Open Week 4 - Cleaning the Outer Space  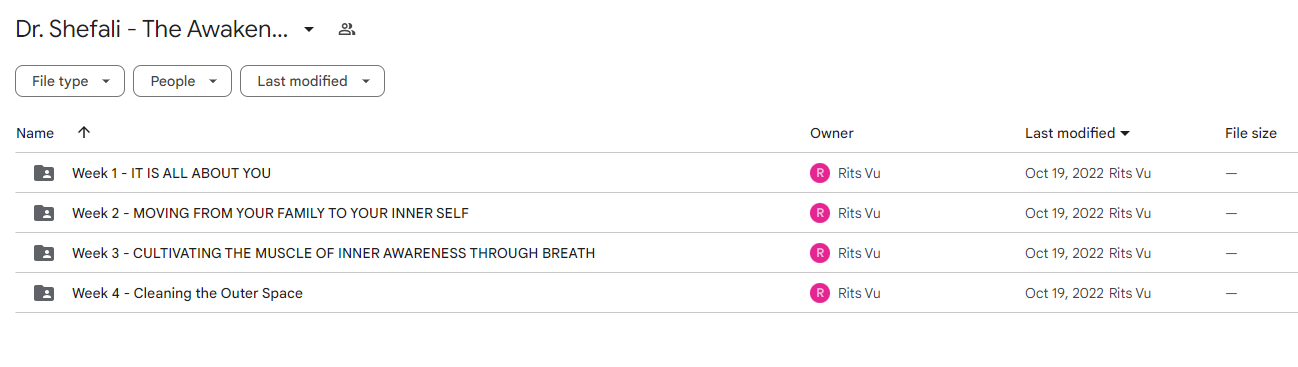187,293
